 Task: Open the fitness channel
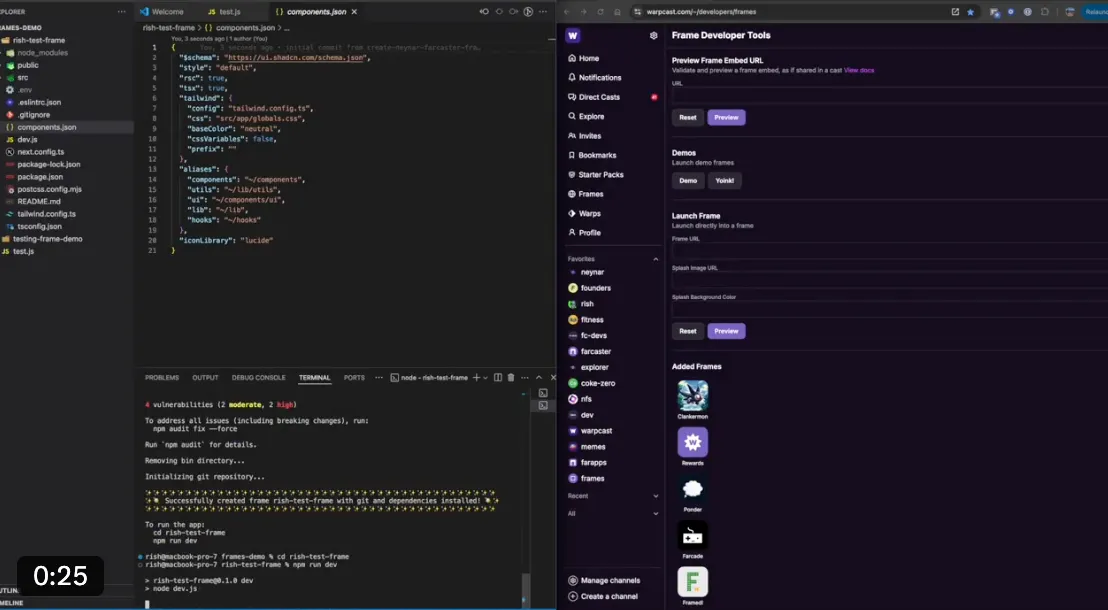tap(586, 319)
